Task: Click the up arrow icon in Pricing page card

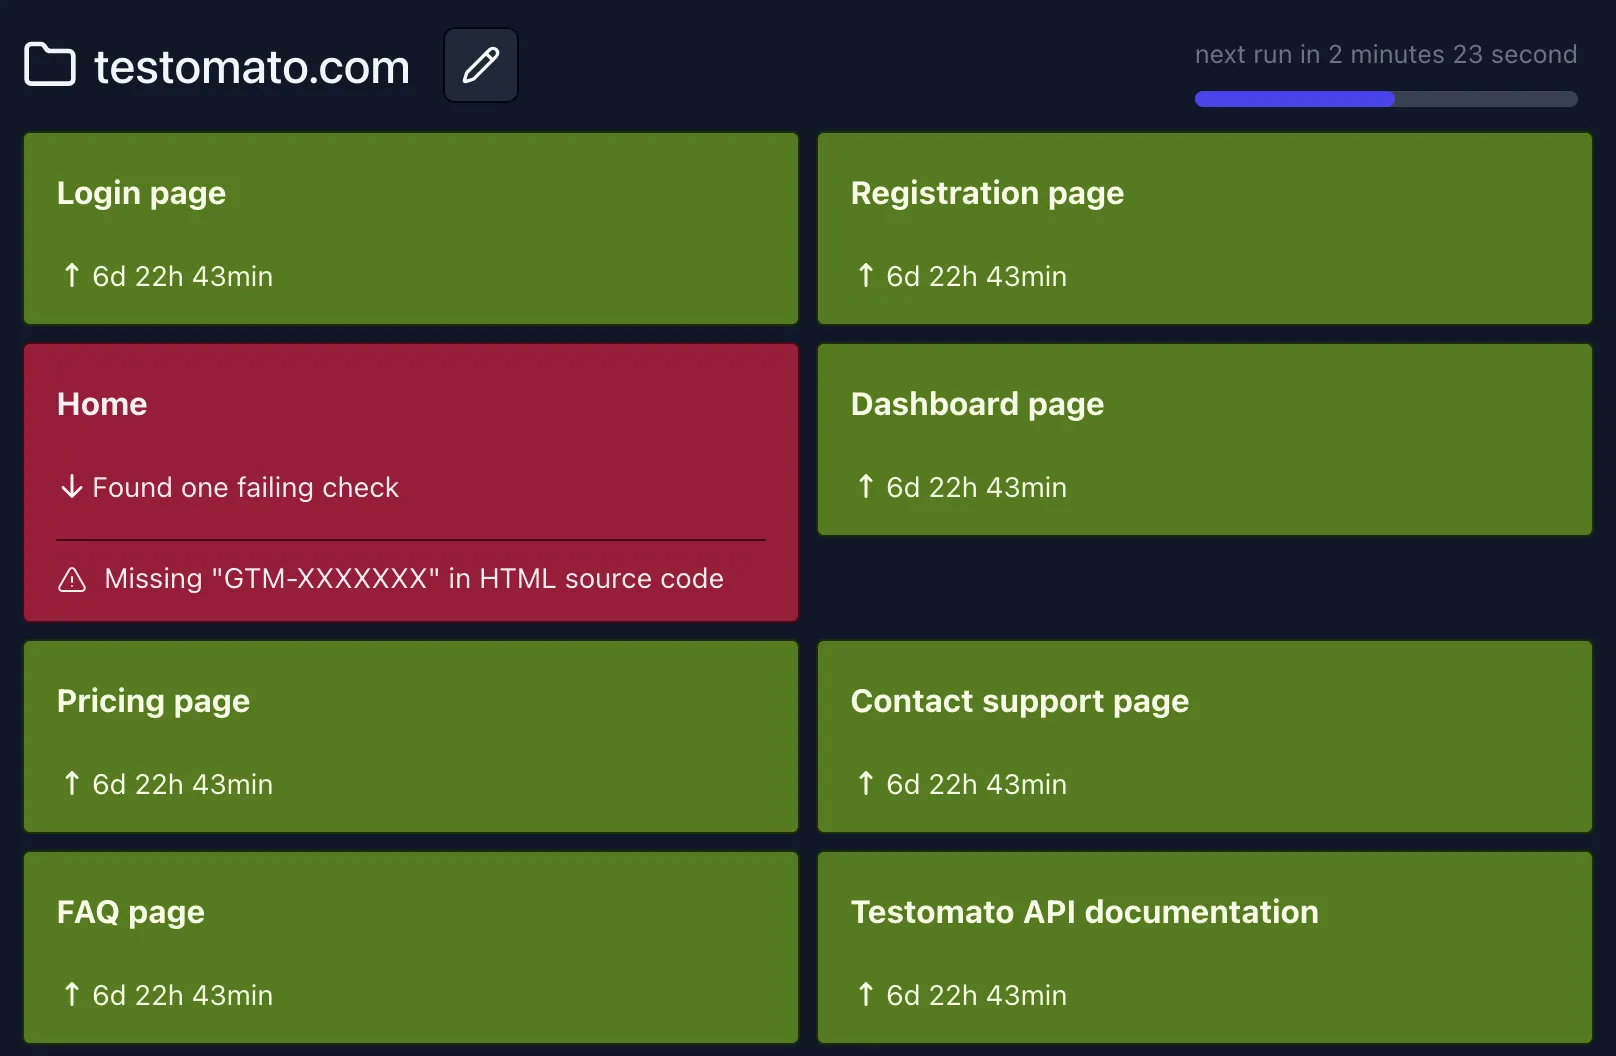Action: tap(71, 783)
